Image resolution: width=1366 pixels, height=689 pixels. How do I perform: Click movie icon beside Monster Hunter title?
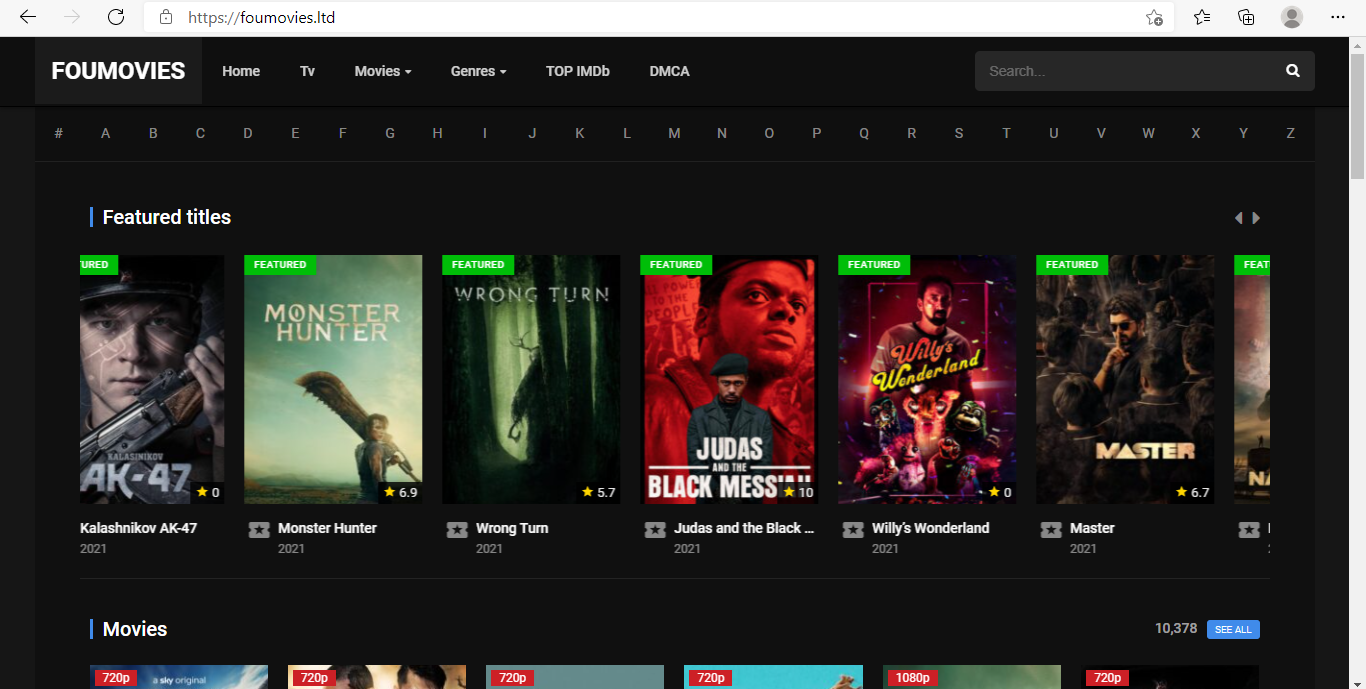[259, 529]
